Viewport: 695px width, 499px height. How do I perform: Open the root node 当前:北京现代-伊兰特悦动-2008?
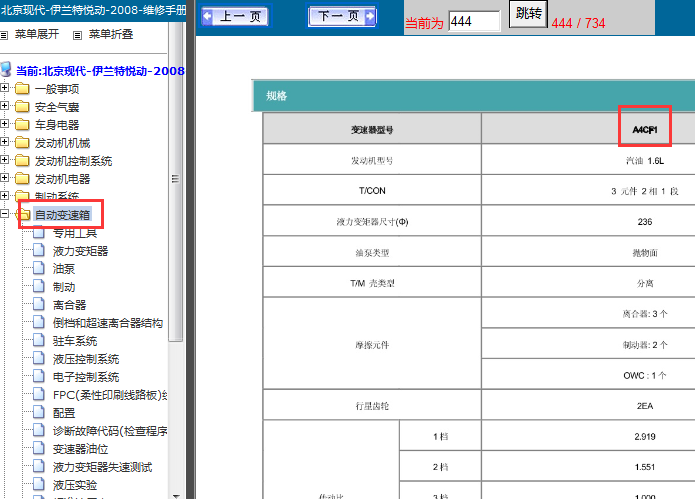tap(100, 71)
